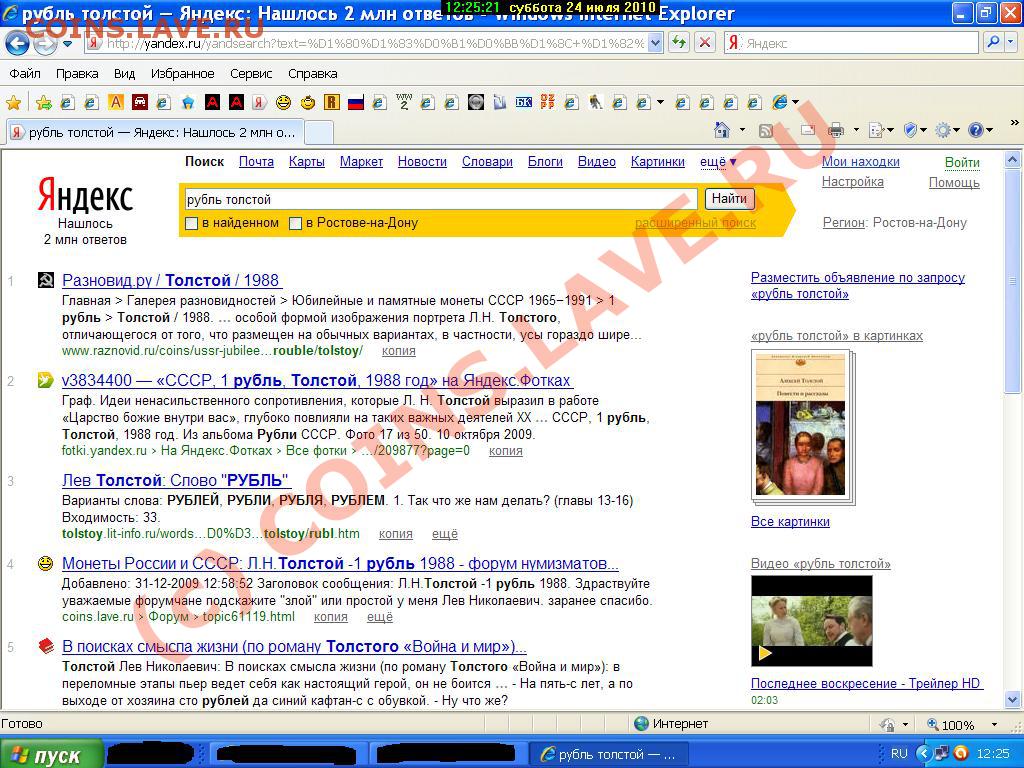Image resolution: width=1024 pixels, height=768 pixels.
Task: Refresh the page with the green arrows icon
Action: tap(680, 43)
